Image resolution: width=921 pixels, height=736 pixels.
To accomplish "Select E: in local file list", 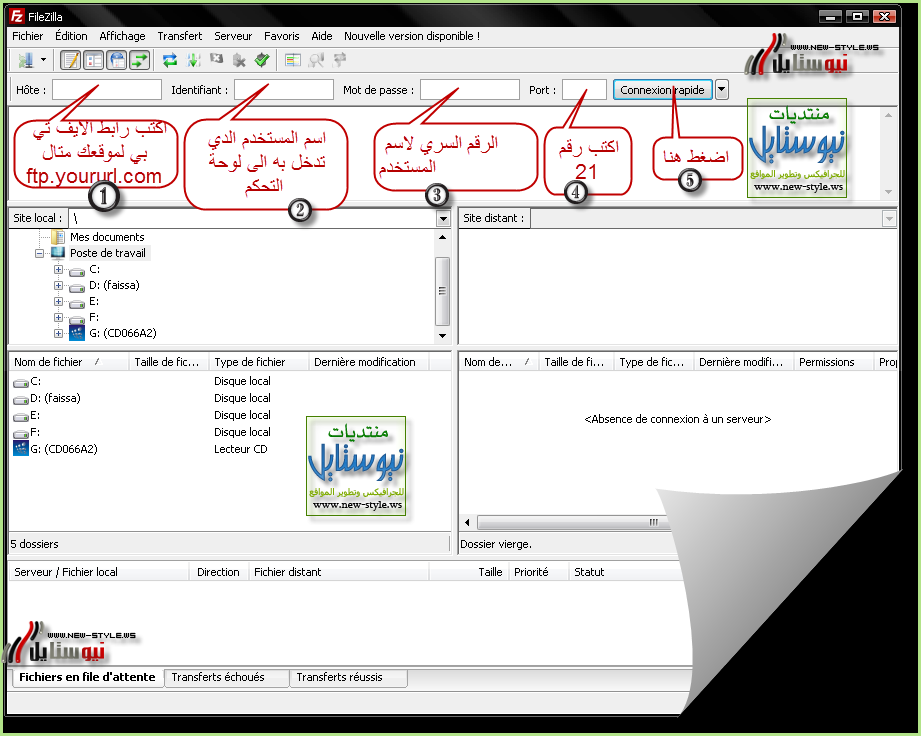I will click(35, 415).
